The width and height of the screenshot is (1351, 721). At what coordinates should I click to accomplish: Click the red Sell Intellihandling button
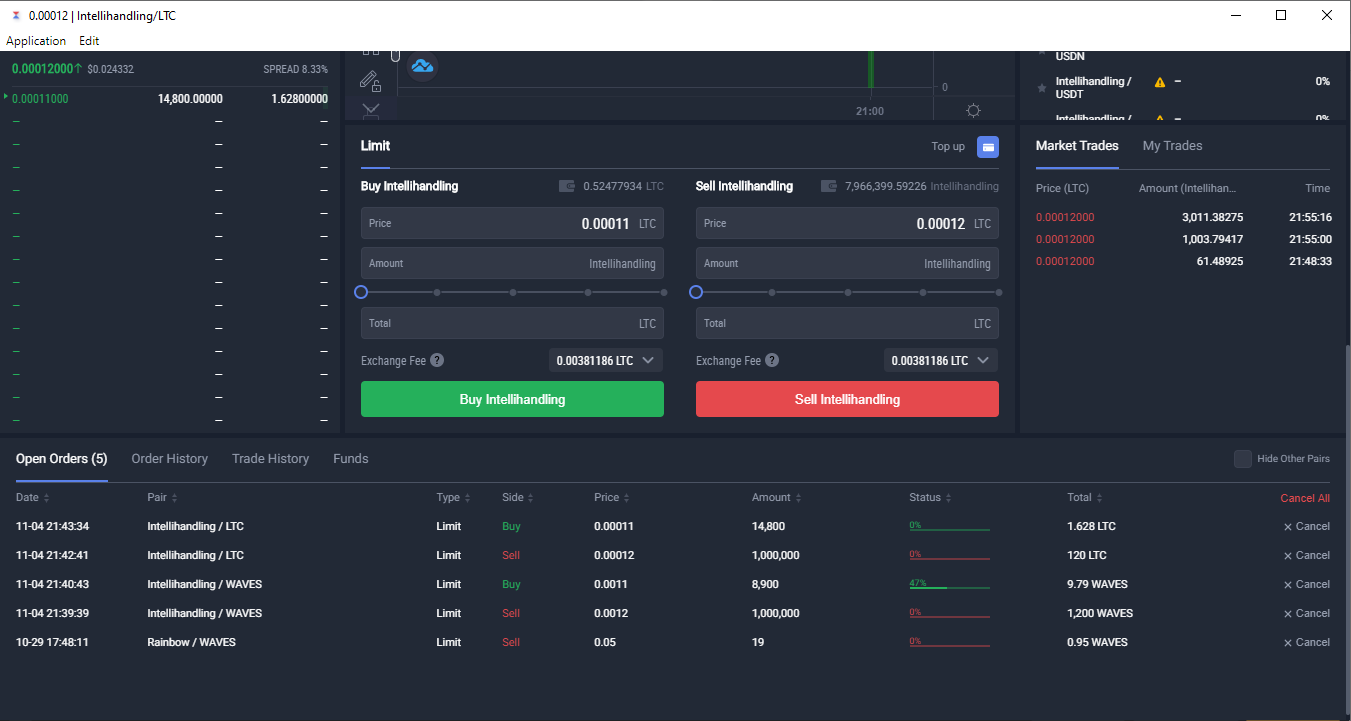(x=847, y=399)
